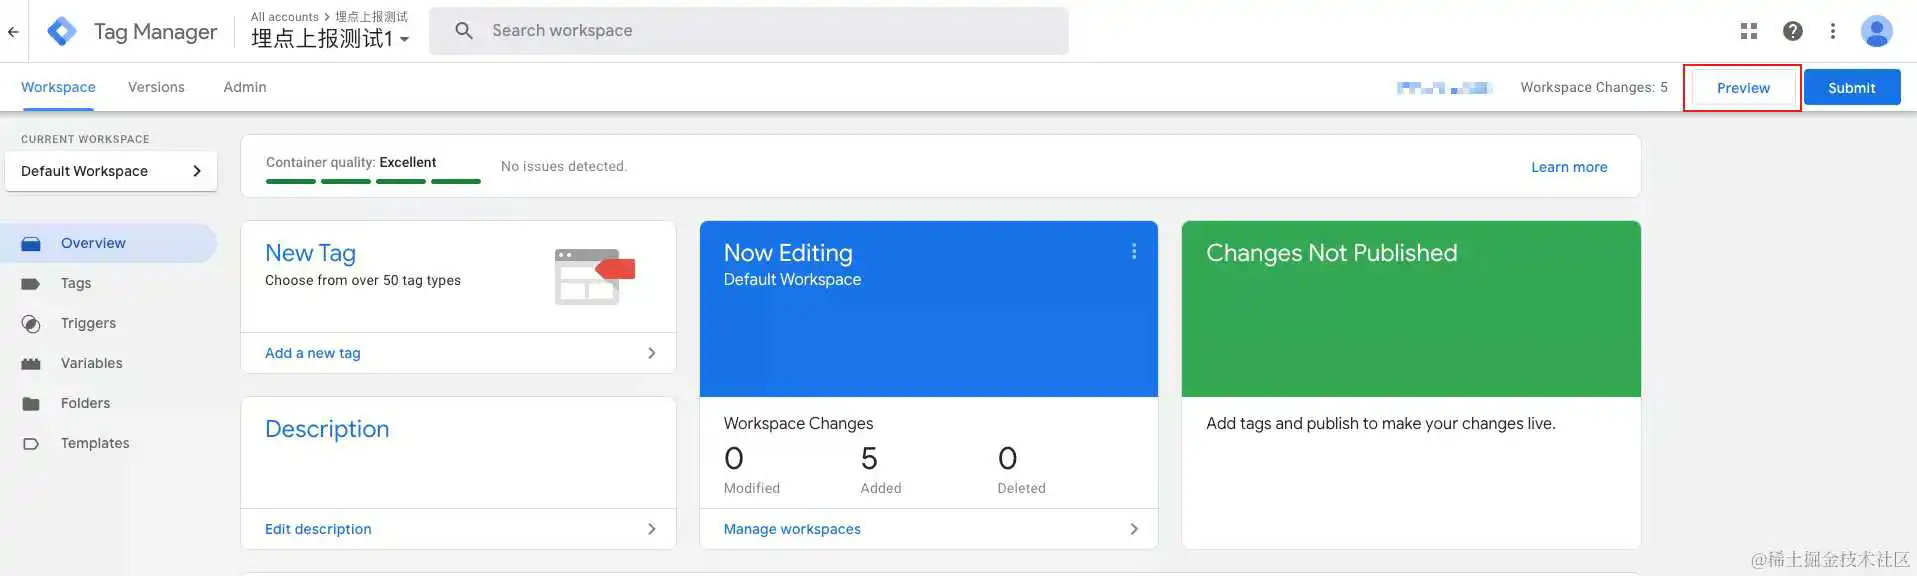Screen dimensions: 1917x576
Task: Expand the Default Workspace selector
Action: 111,171
